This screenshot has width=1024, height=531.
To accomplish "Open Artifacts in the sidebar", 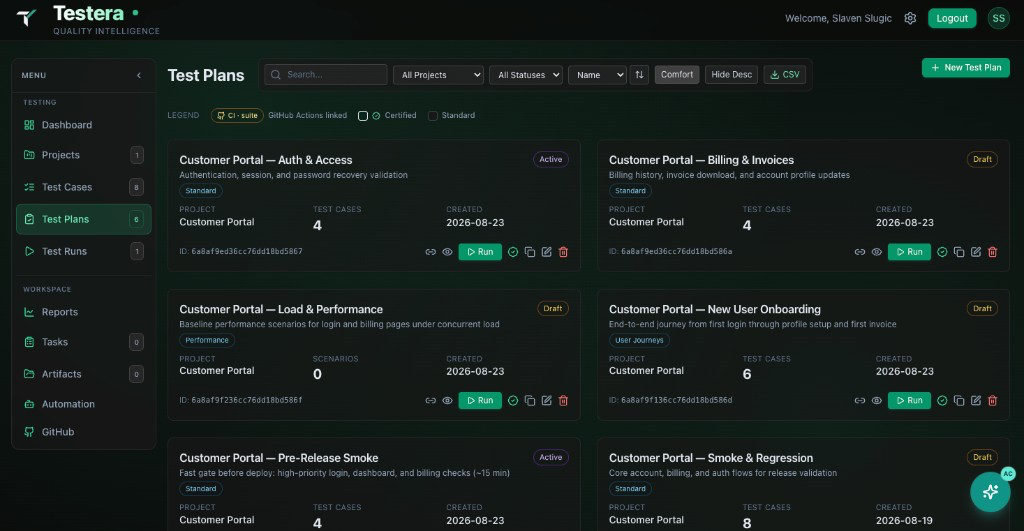I will tap(84, 374).
